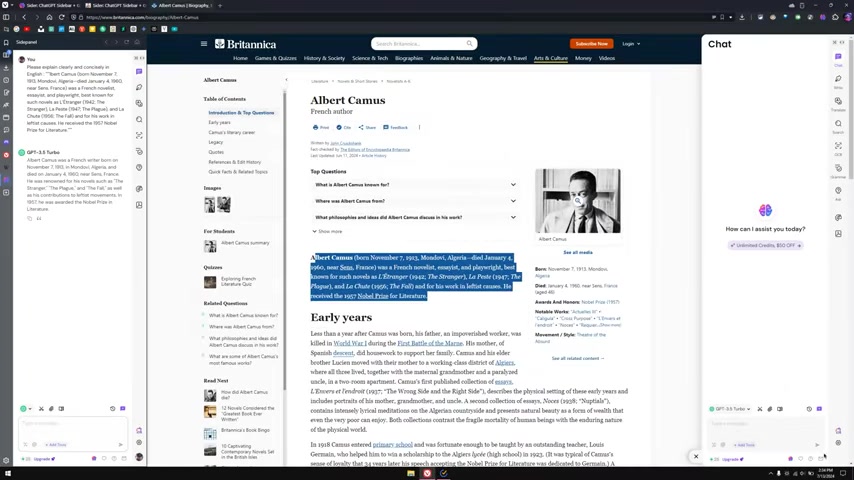Click the Subscribe Now button

point(591,44)
